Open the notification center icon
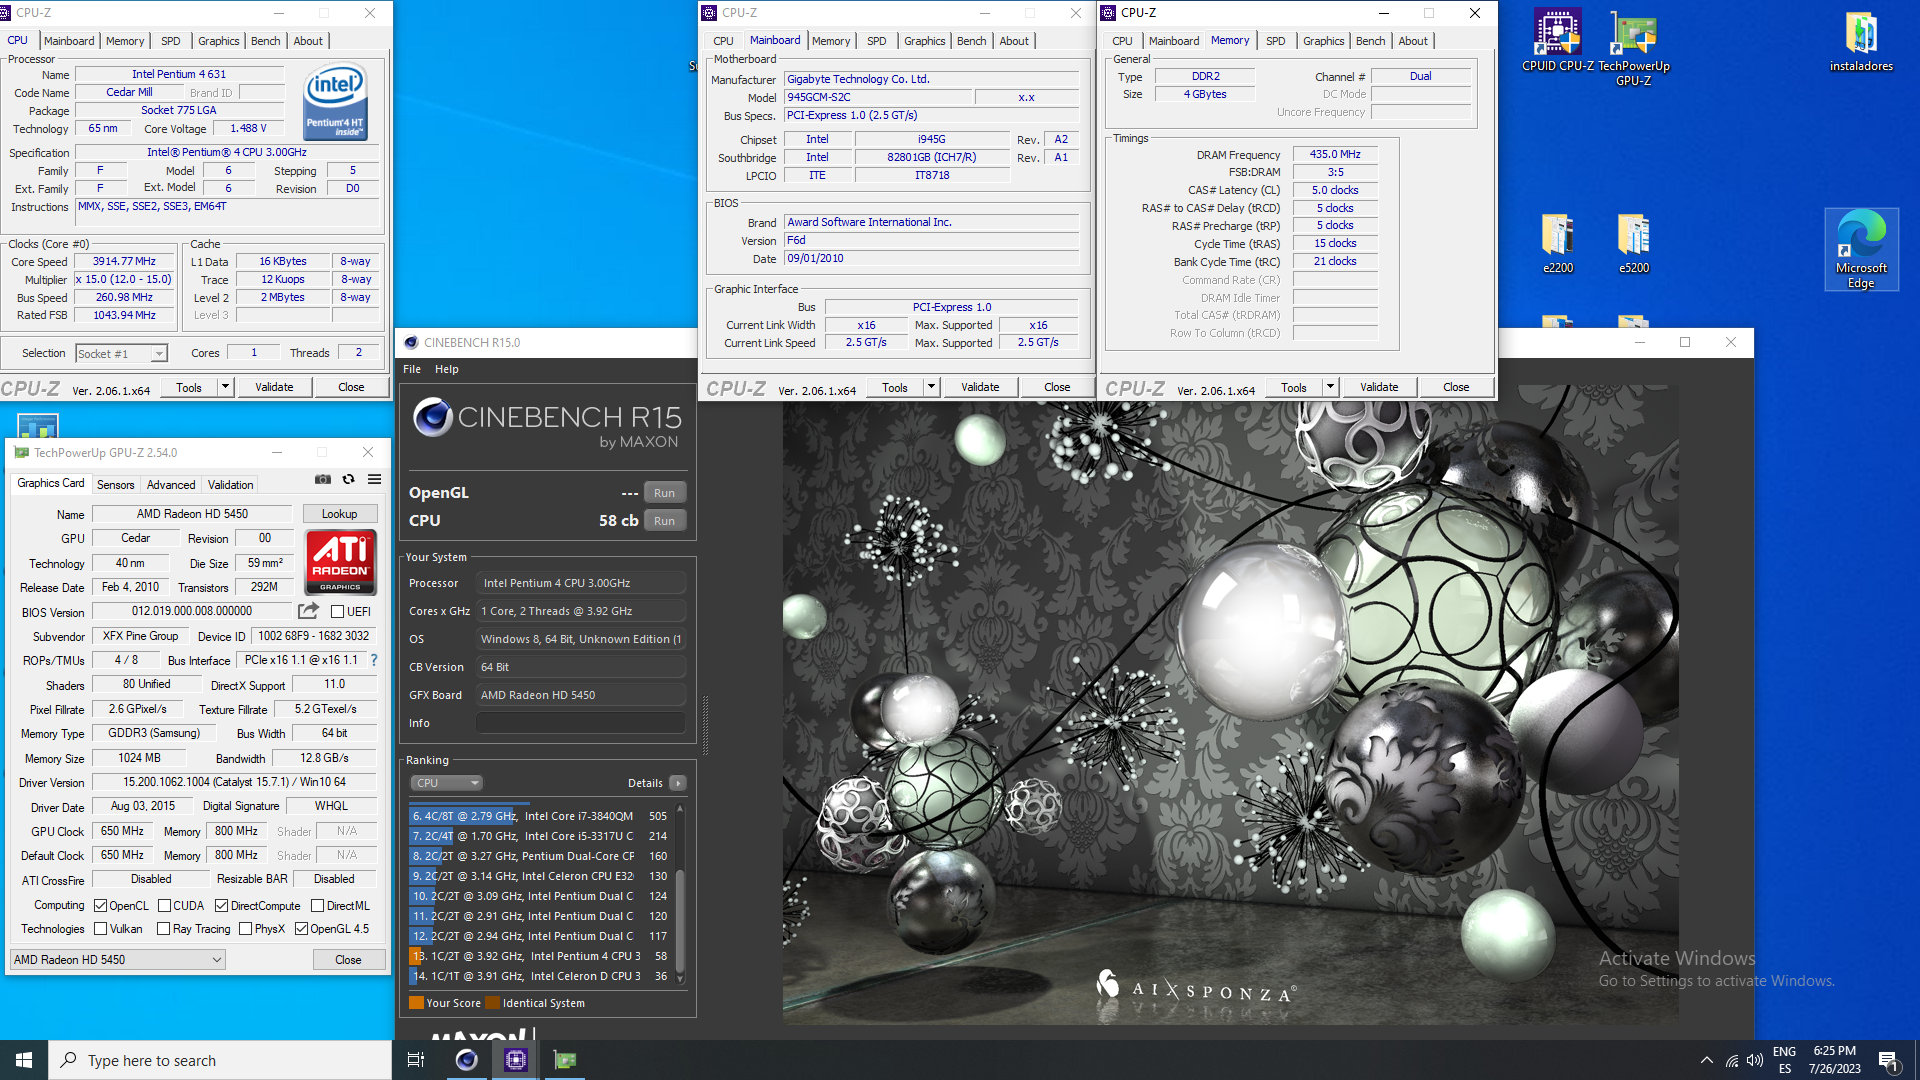The image size is (1920, 1080). [x=1888, y=1060]
